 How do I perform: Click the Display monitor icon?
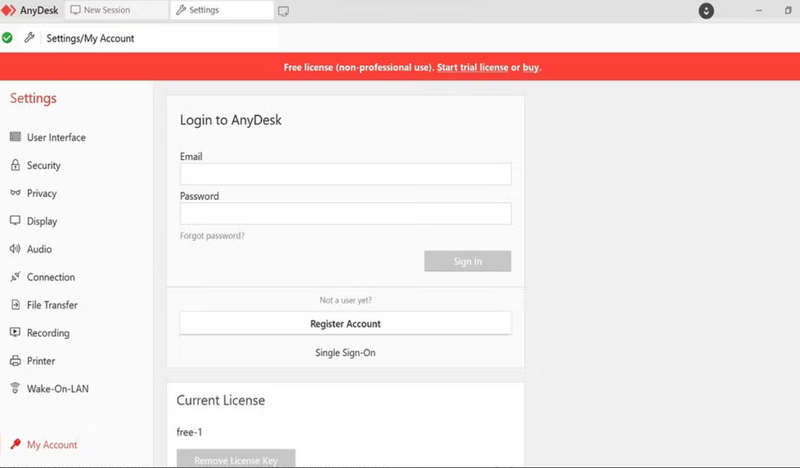(15, 220)
